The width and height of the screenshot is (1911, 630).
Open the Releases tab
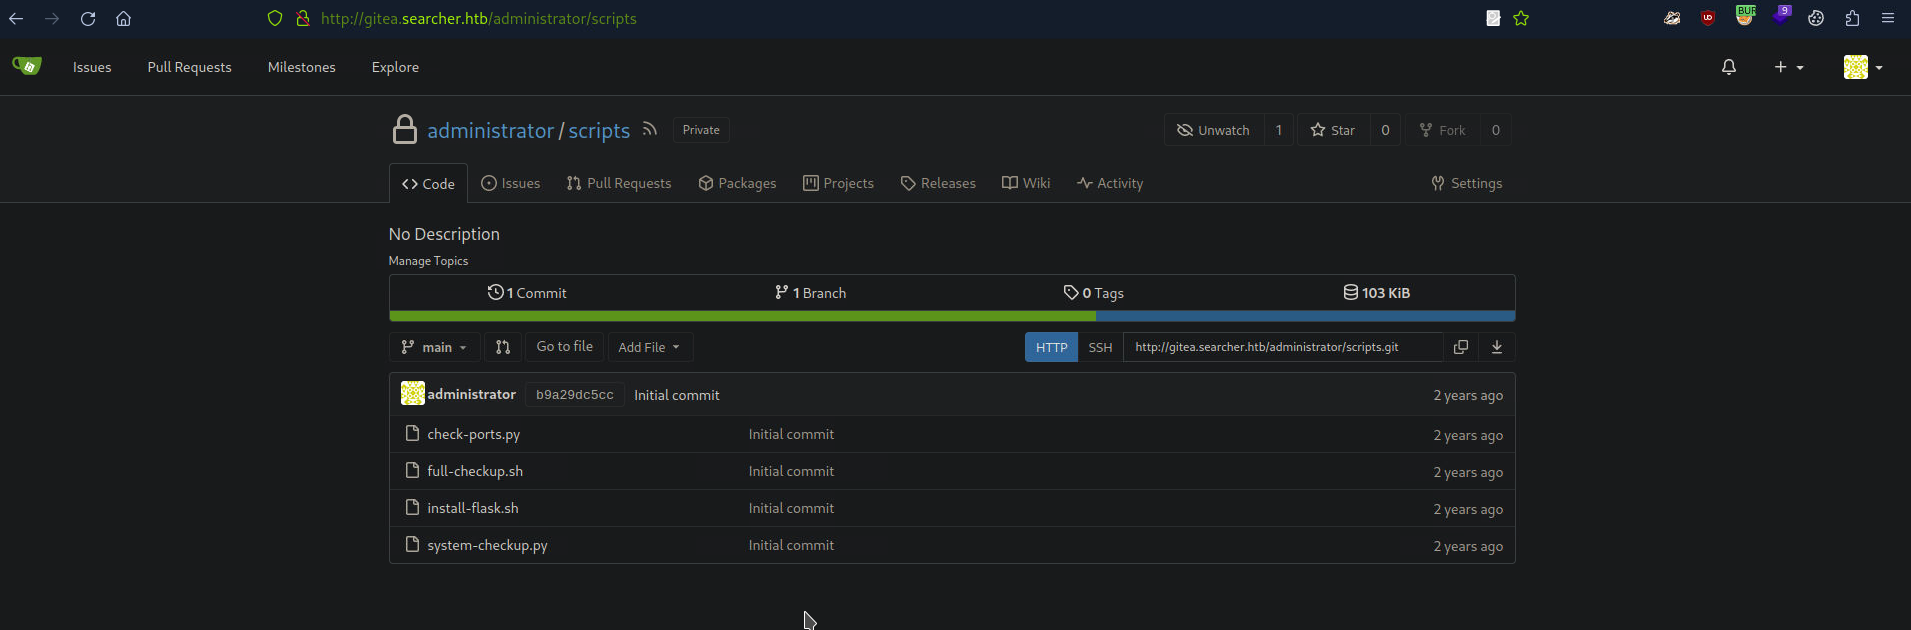click(x=938, y=183)
